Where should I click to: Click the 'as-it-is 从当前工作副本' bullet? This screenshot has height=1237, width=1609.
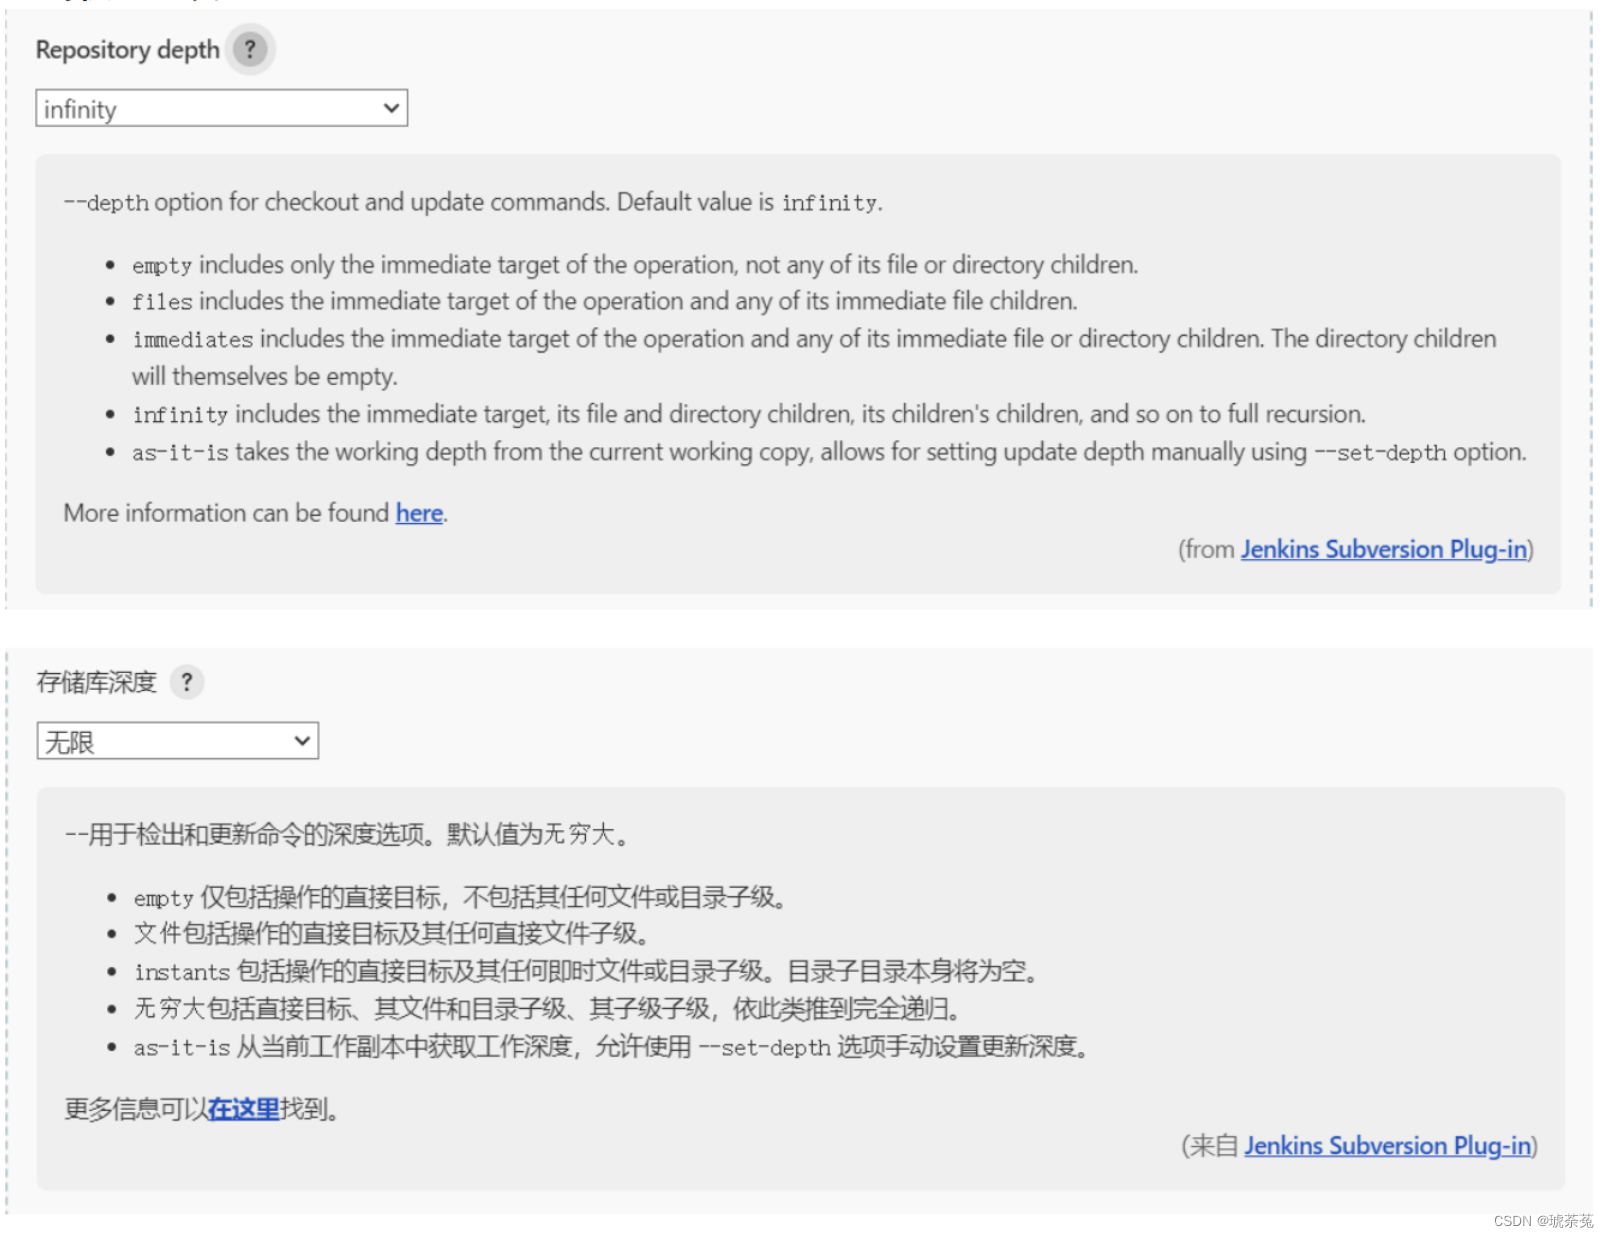point(612,1047)
